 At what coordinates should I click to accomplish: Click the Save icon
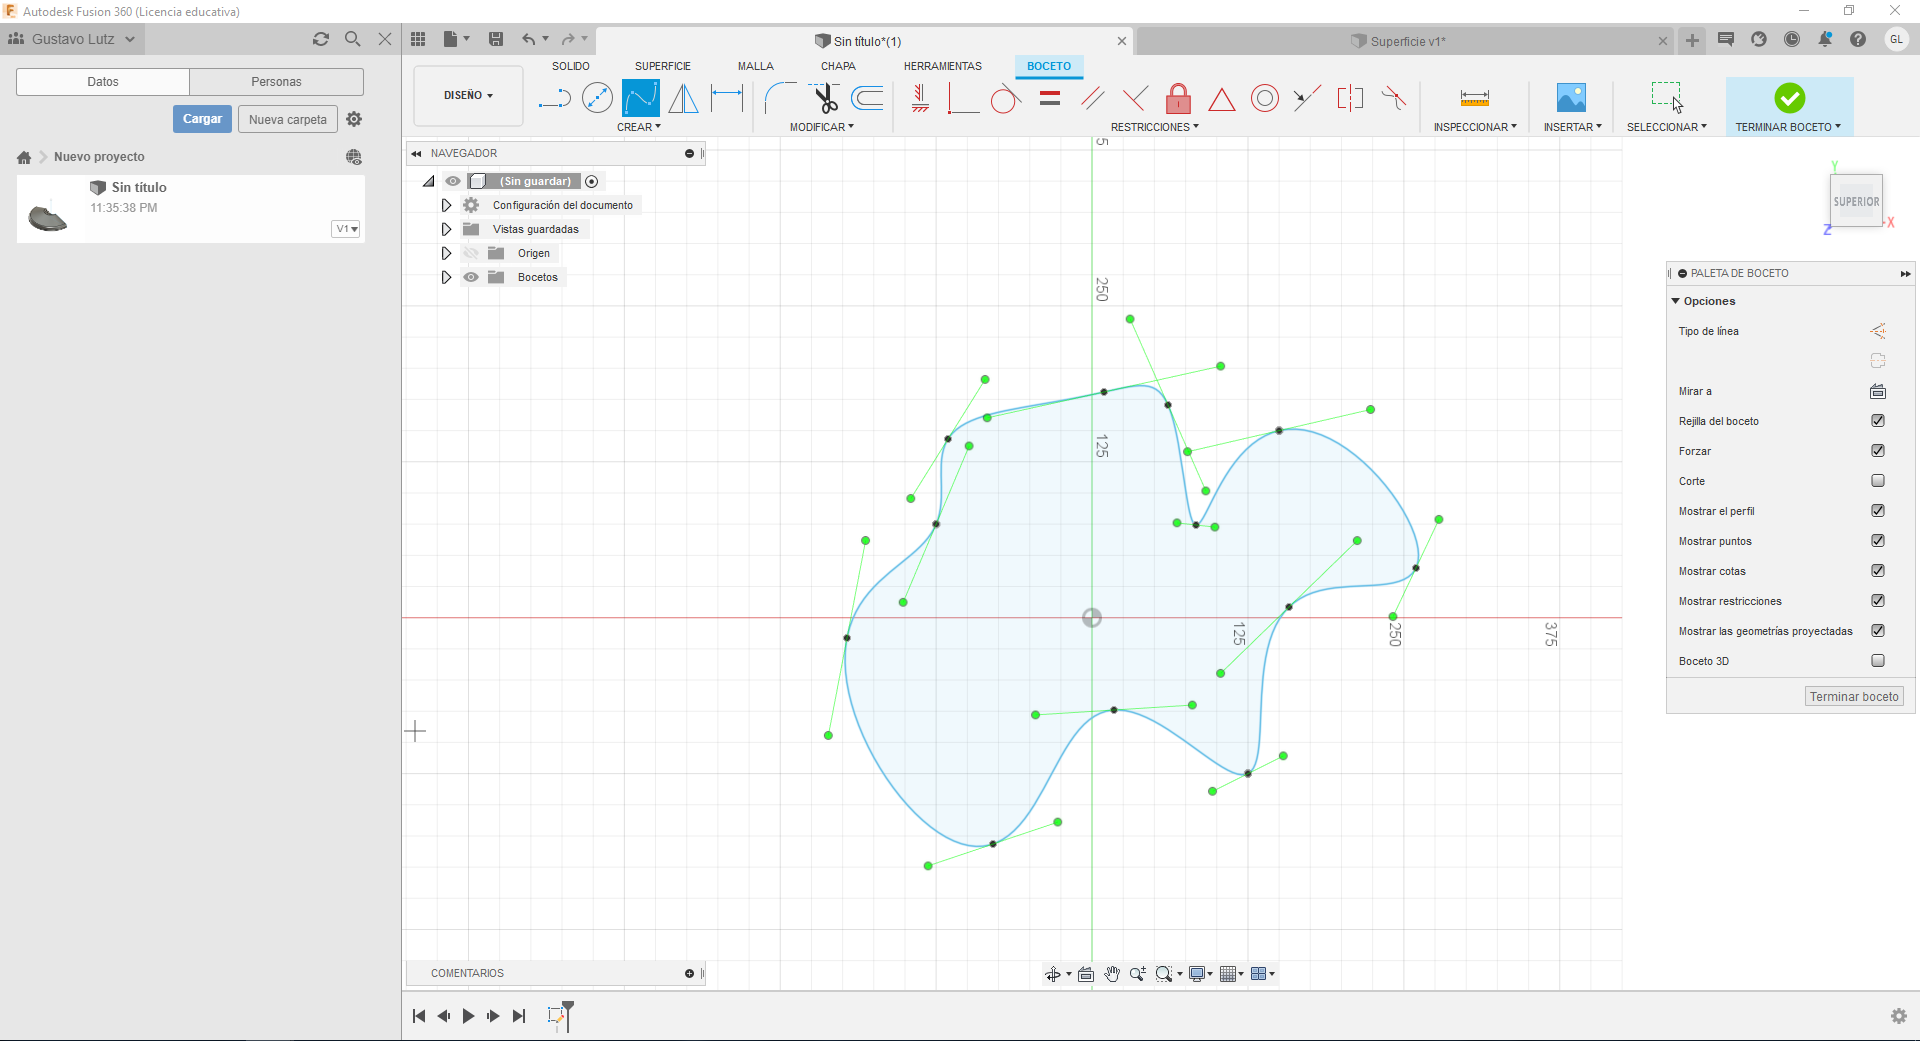coord(495,39)
